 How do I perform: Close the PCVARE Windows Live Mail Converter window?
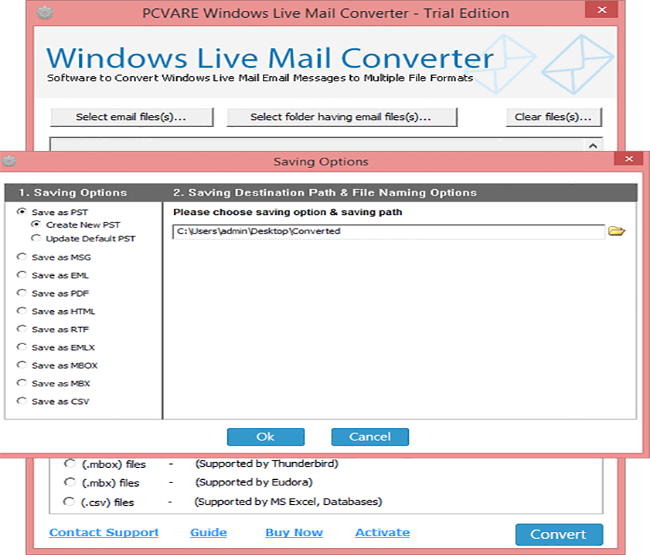coord(601,10)
